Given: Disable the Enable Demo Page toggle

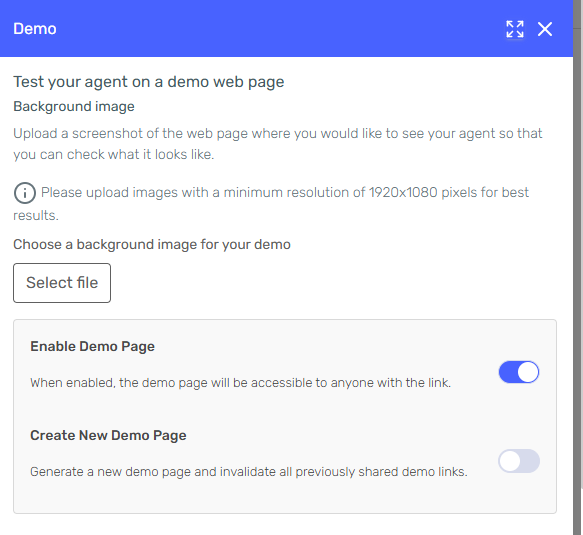Looking at the screenshot, I should pos(519,372).
